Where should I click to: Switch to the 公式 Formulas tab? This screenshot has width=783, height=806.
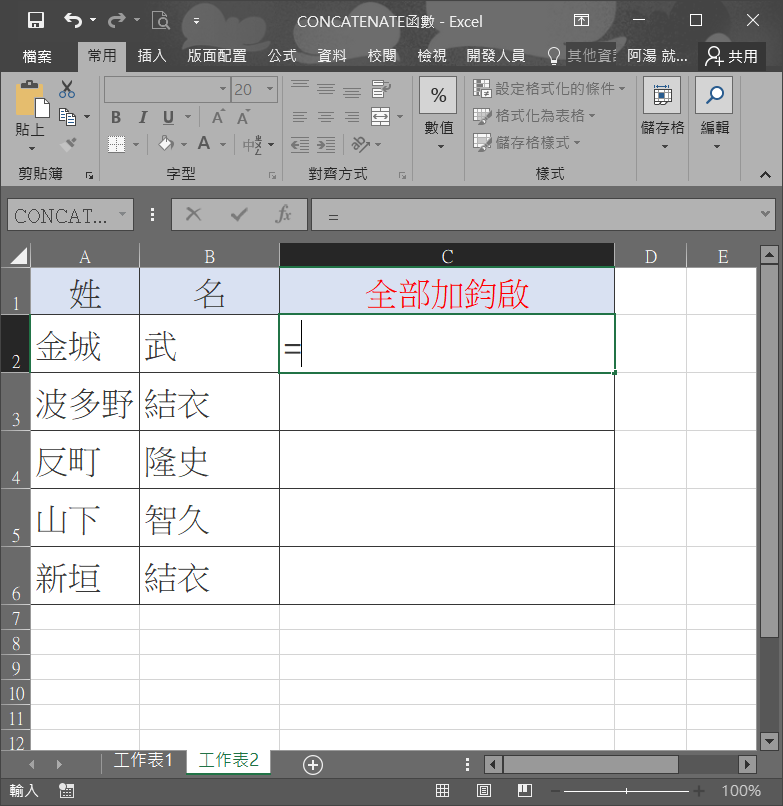(282, 56)
